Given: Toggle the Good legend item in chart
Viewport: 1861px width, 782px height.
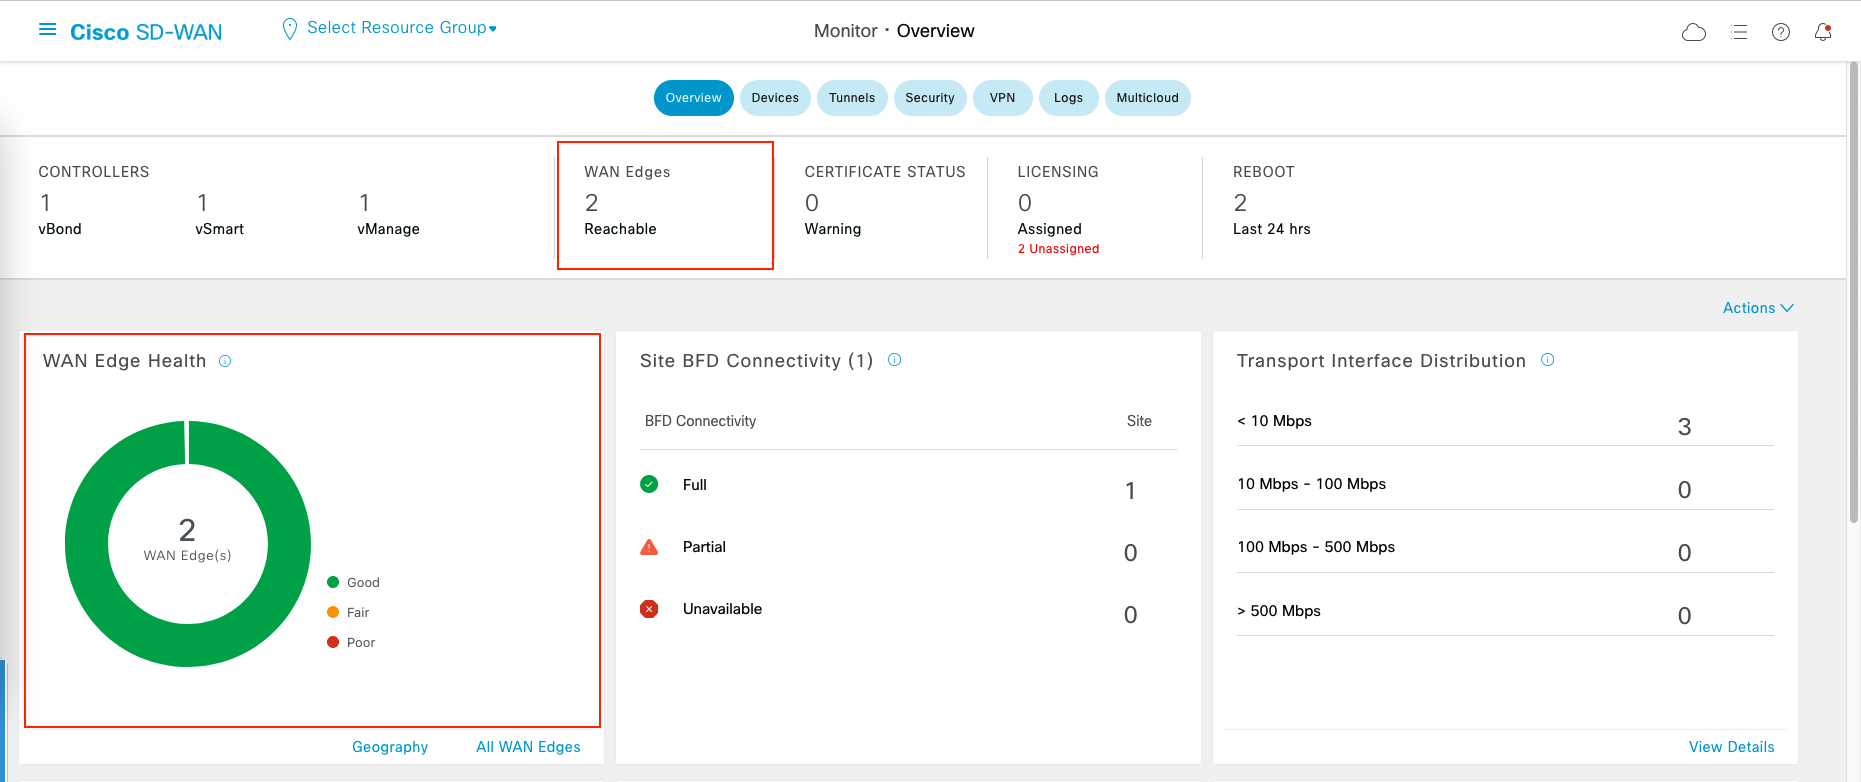Looking at the screenshot, I should [353, 582].
